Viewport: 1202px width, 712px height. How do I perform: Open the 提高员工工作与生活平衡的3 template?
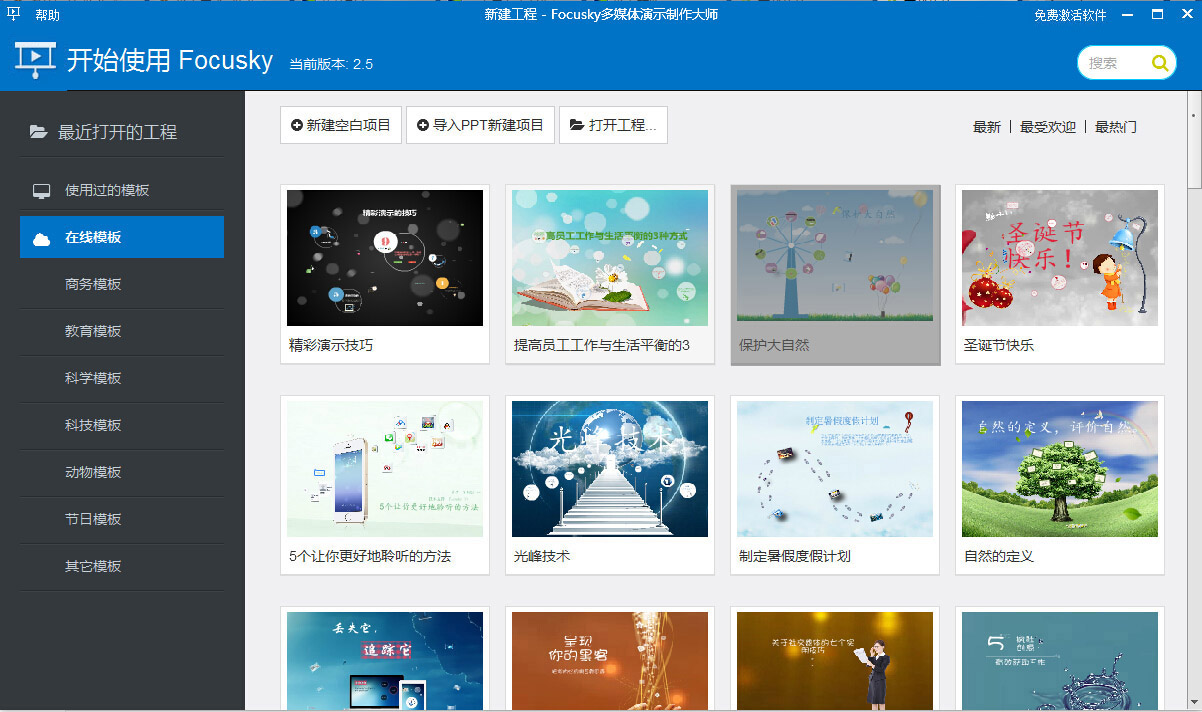click(610, 274)
